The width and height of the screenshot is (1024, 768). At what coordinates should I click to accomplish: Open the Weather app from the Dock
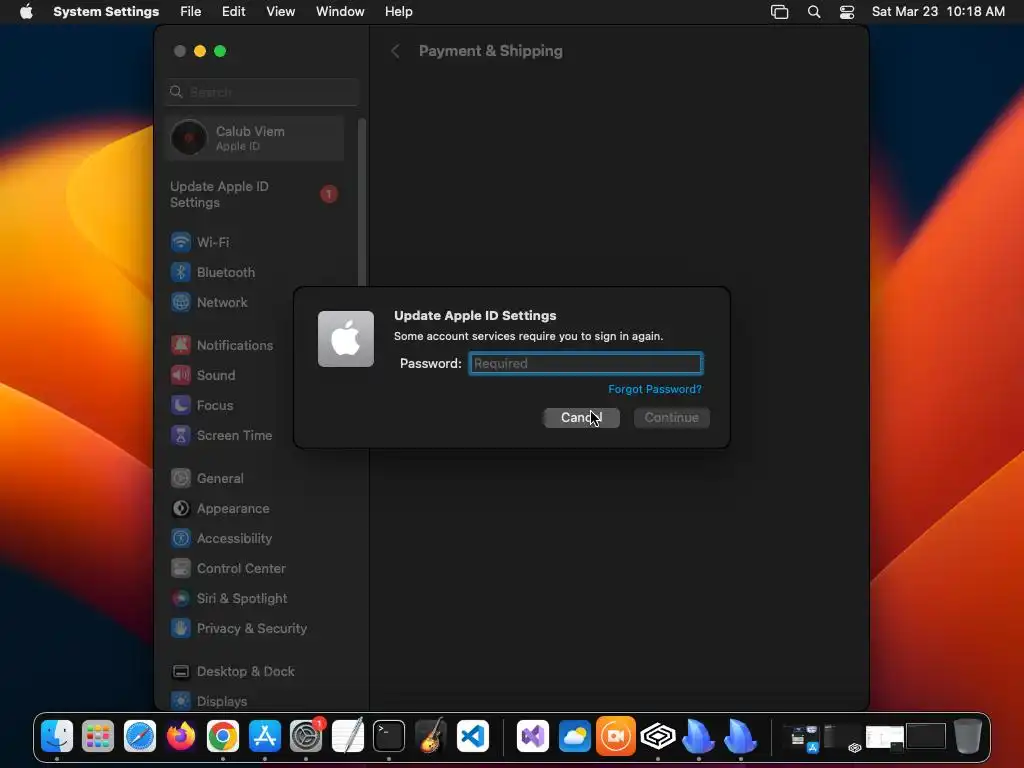[574, 736]
